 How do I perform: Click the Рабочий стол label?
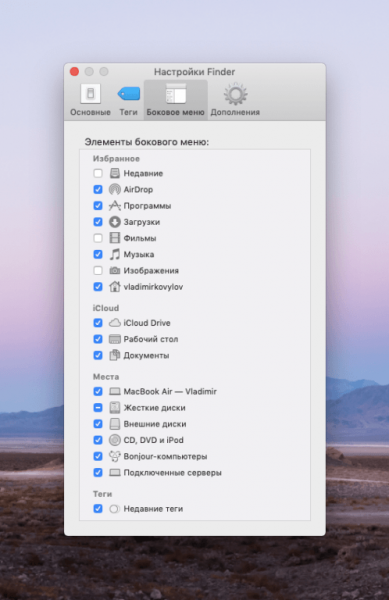(151, 339)
